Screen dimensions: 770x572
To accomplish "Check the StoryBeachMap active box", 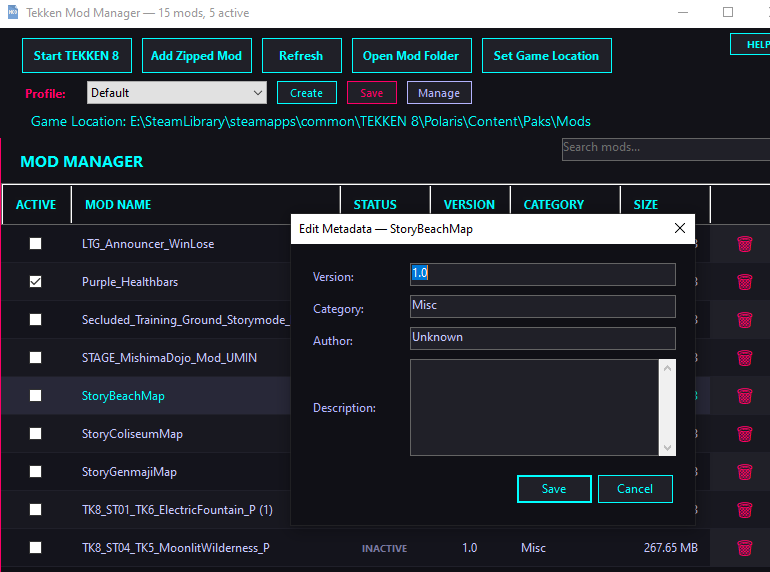I will [35, 396].
